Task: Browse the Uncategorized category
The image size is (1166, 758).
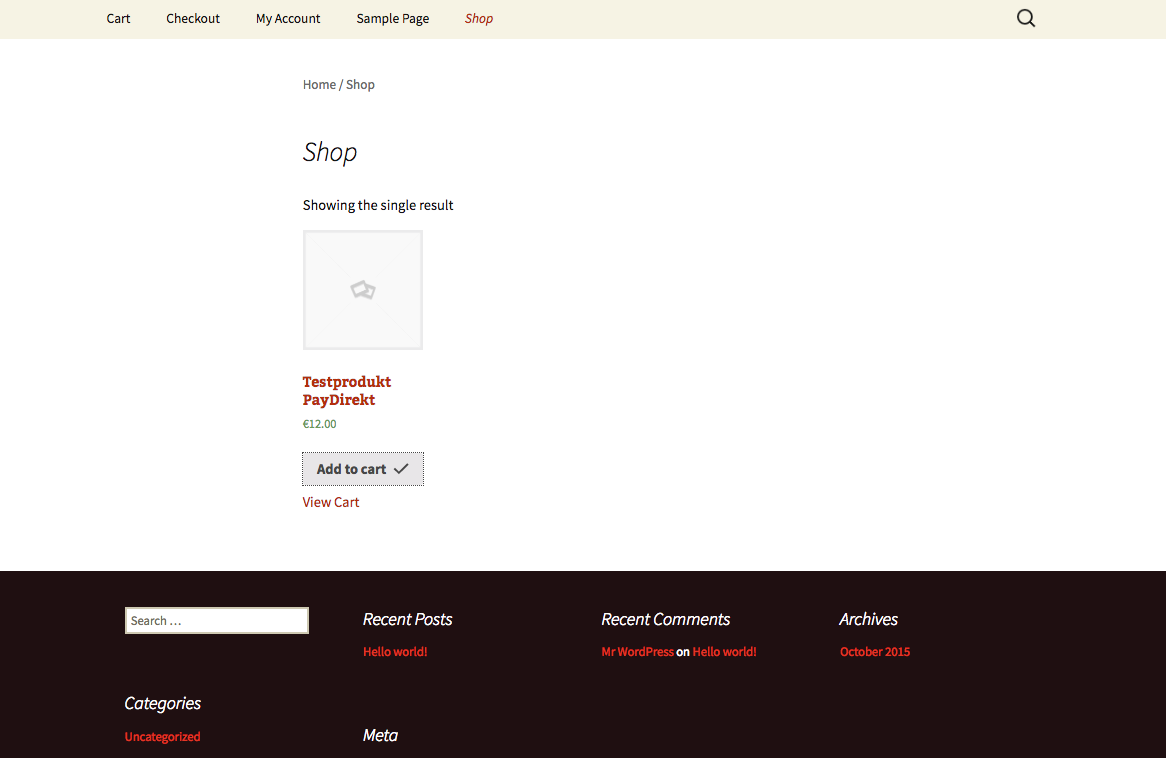Action: point(162,737)
